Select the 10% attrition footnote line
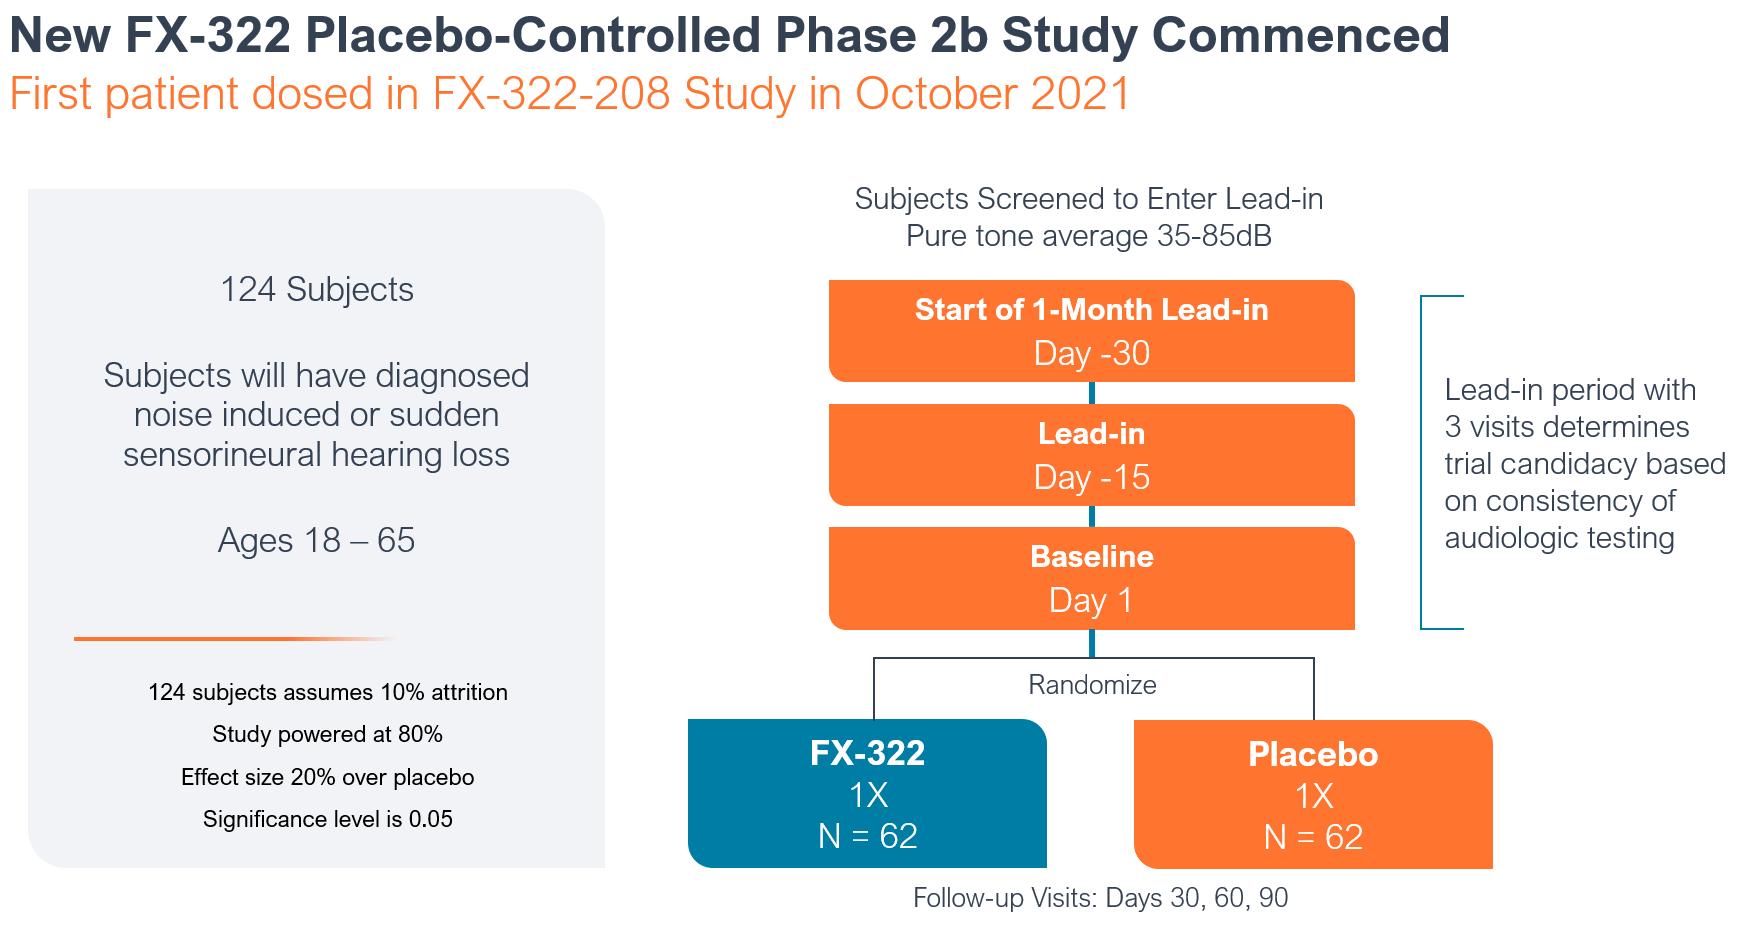Viewport: 1751px width, 939px height. [327, 692]
